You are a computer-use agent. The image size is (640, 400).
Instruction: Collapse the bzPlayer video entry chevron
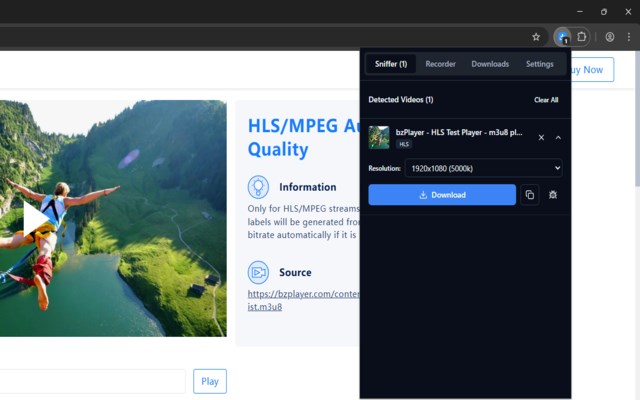558,138
